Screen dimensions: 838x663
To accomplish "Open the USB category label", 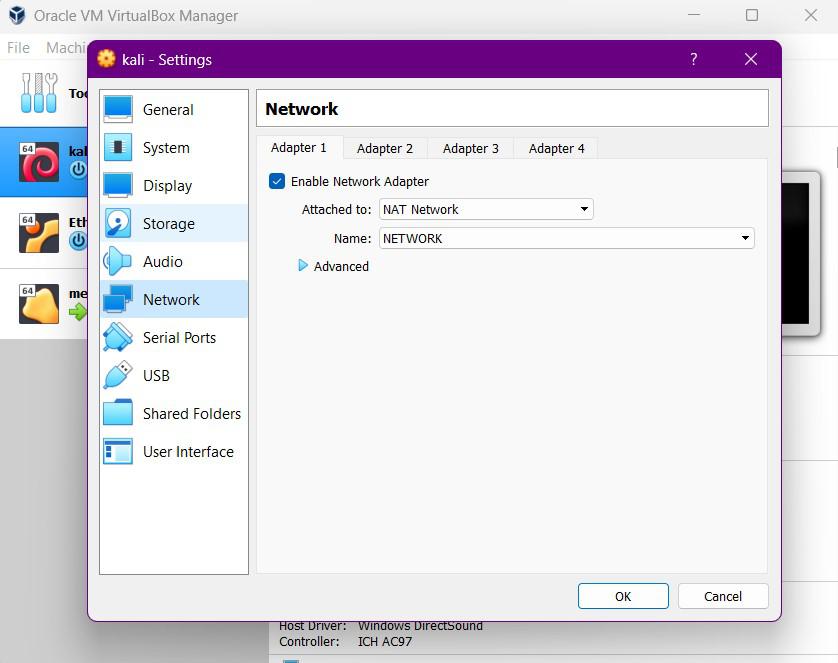I will click(156, 375).
